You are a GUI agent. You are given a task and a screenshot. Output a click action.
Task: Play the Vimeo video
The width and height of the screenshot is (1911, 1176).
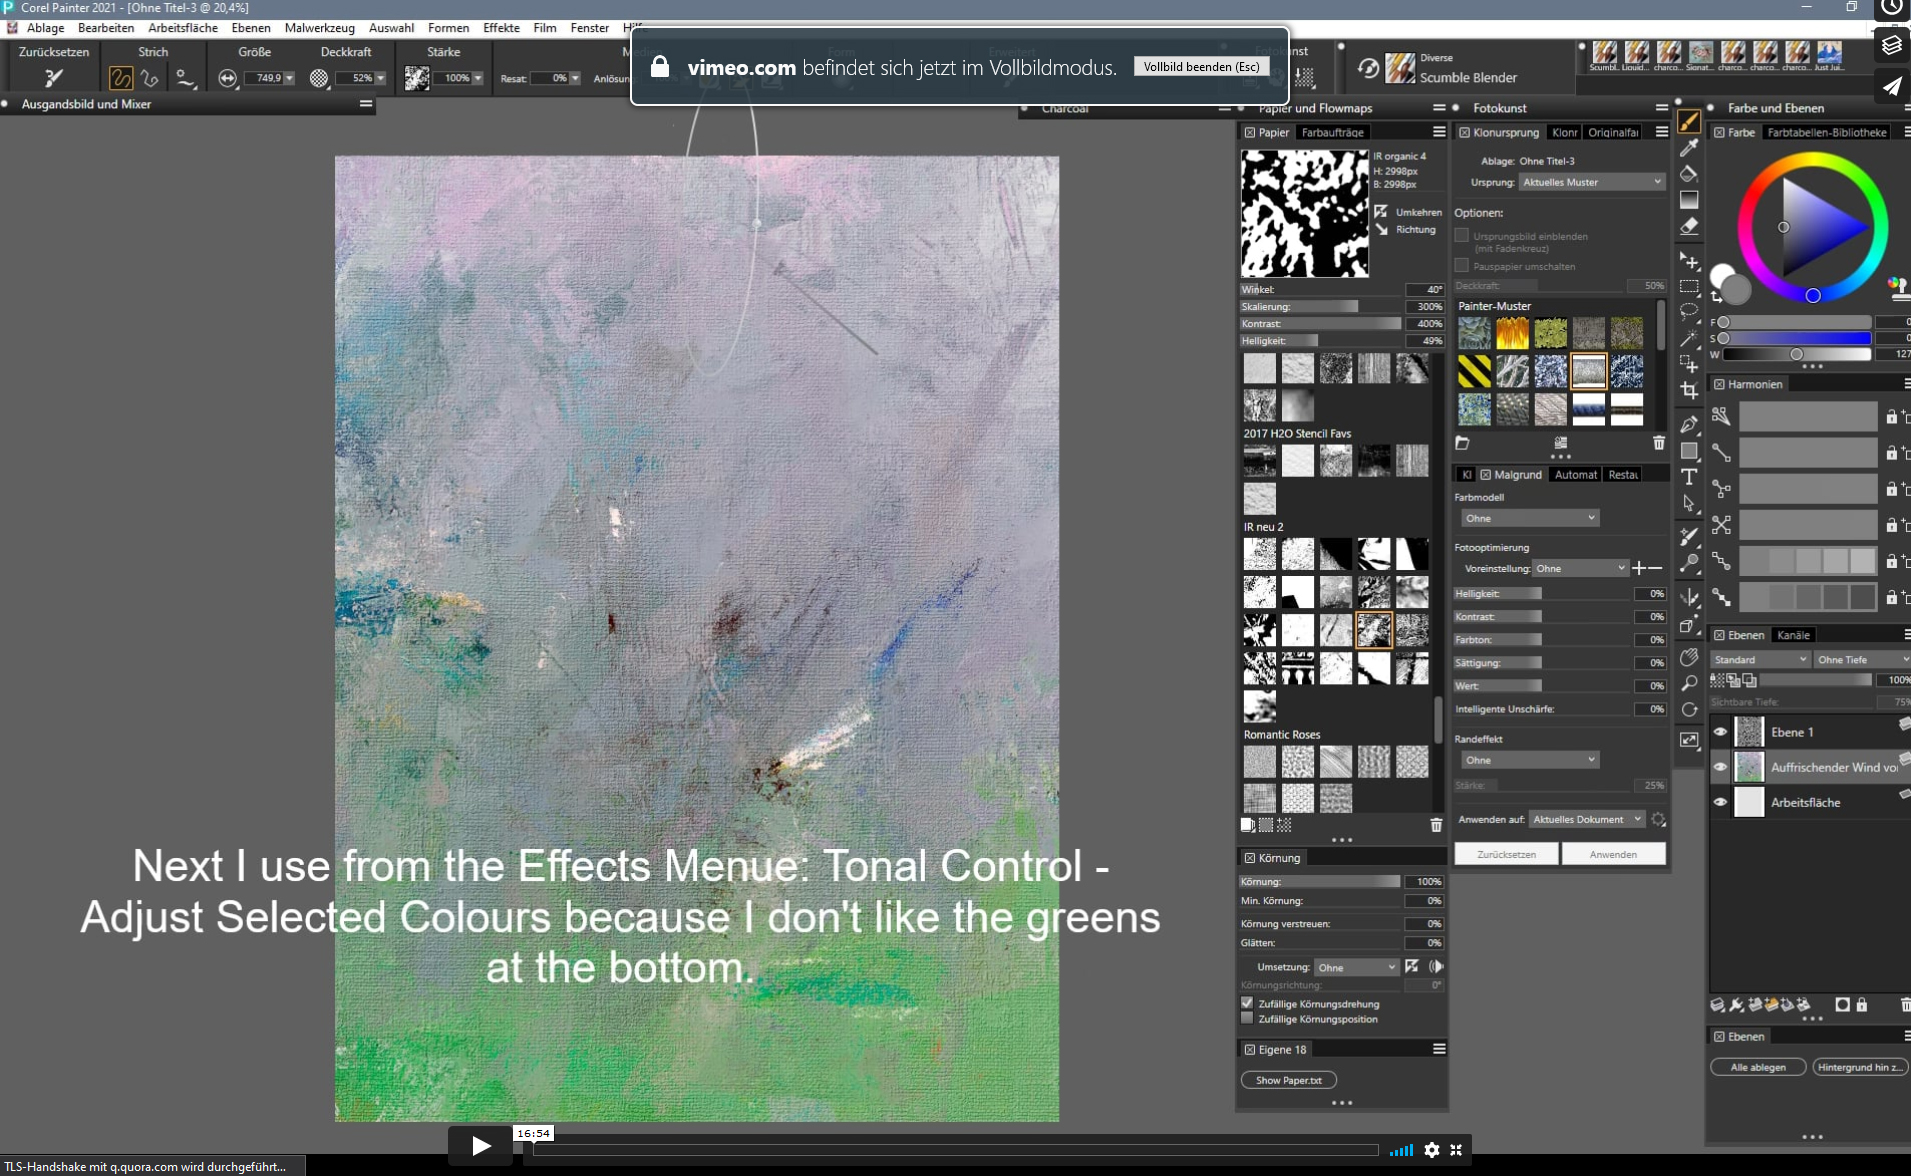click(480, 1146)
